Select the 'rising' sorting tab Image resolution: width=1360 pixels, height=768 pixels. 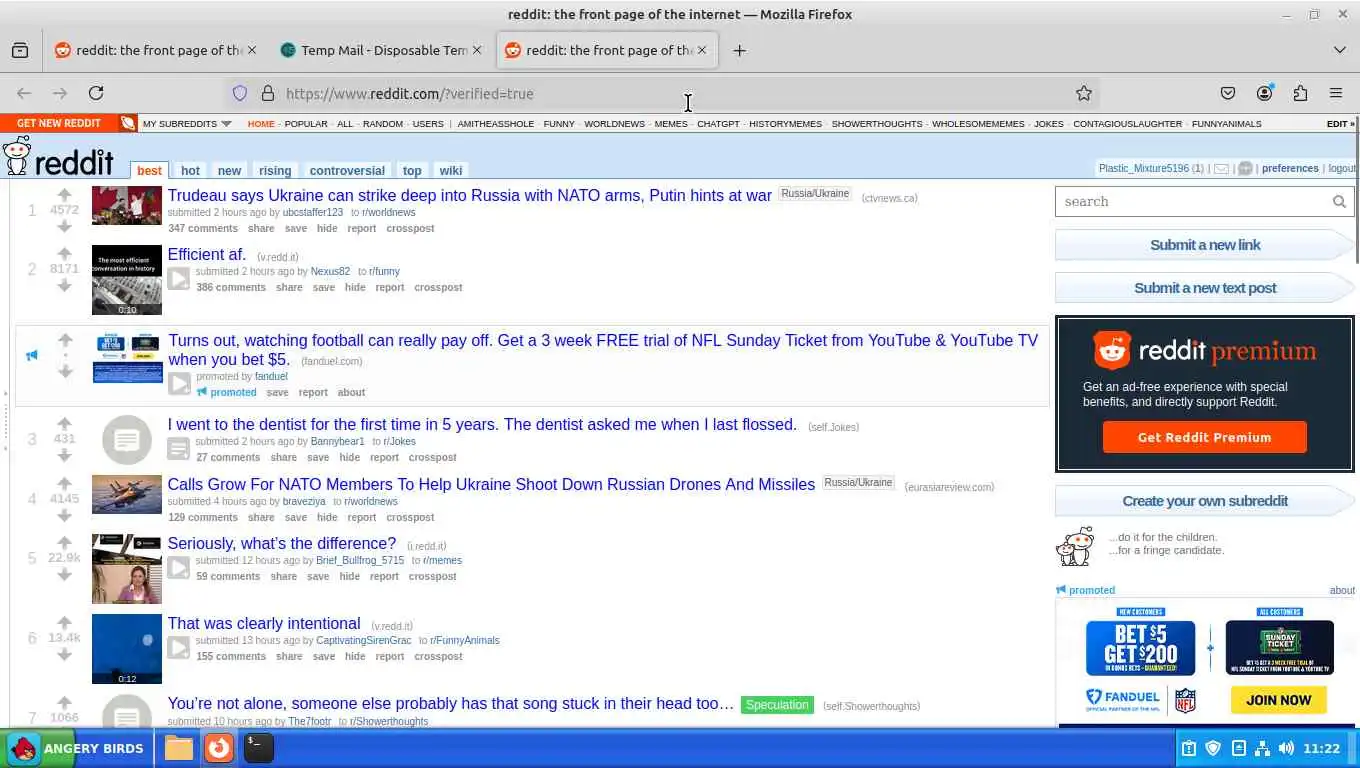point(275,170)
